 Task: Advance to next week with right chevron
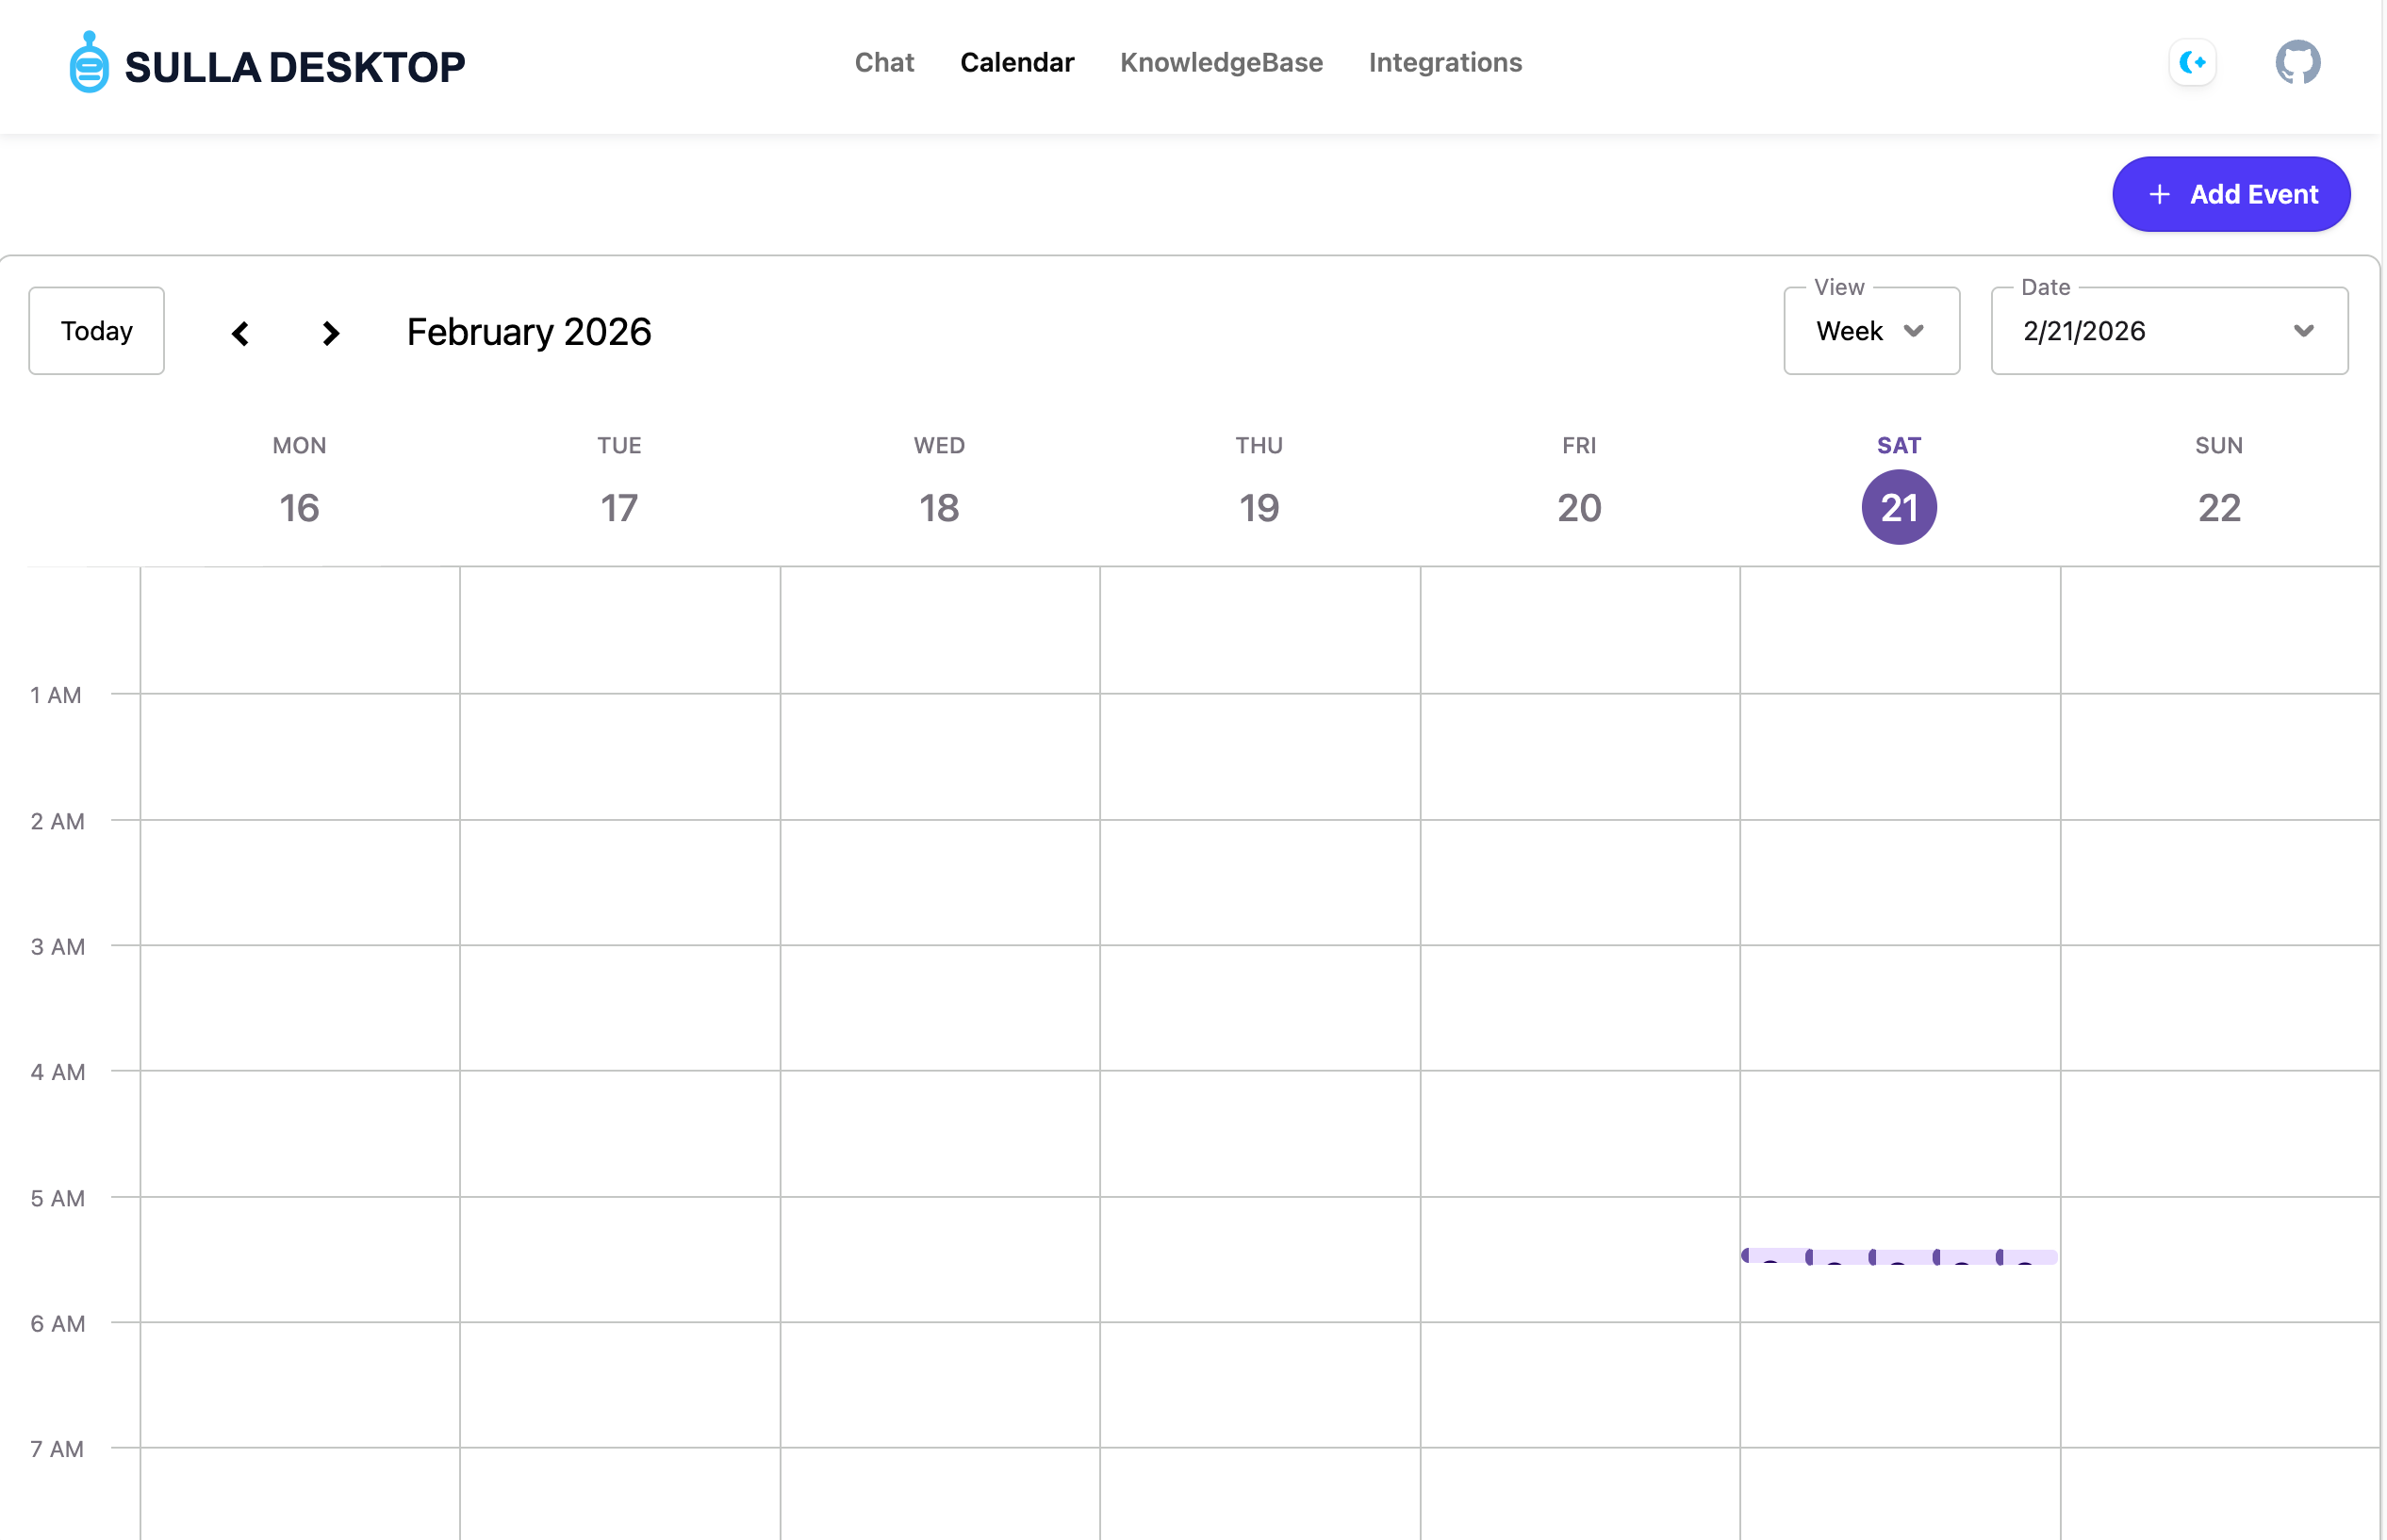point(330,333)
